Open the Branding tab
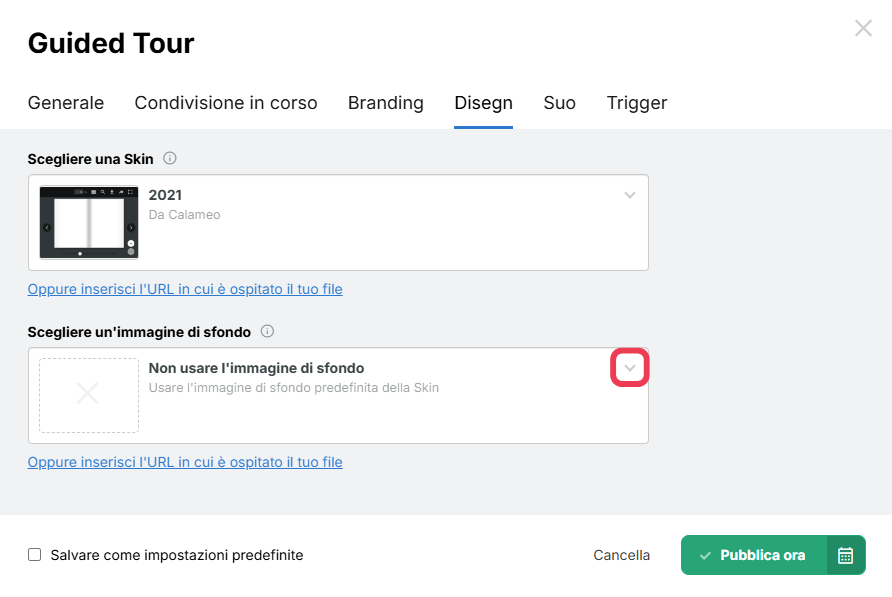The image size is (892, 597). (386, 103)
